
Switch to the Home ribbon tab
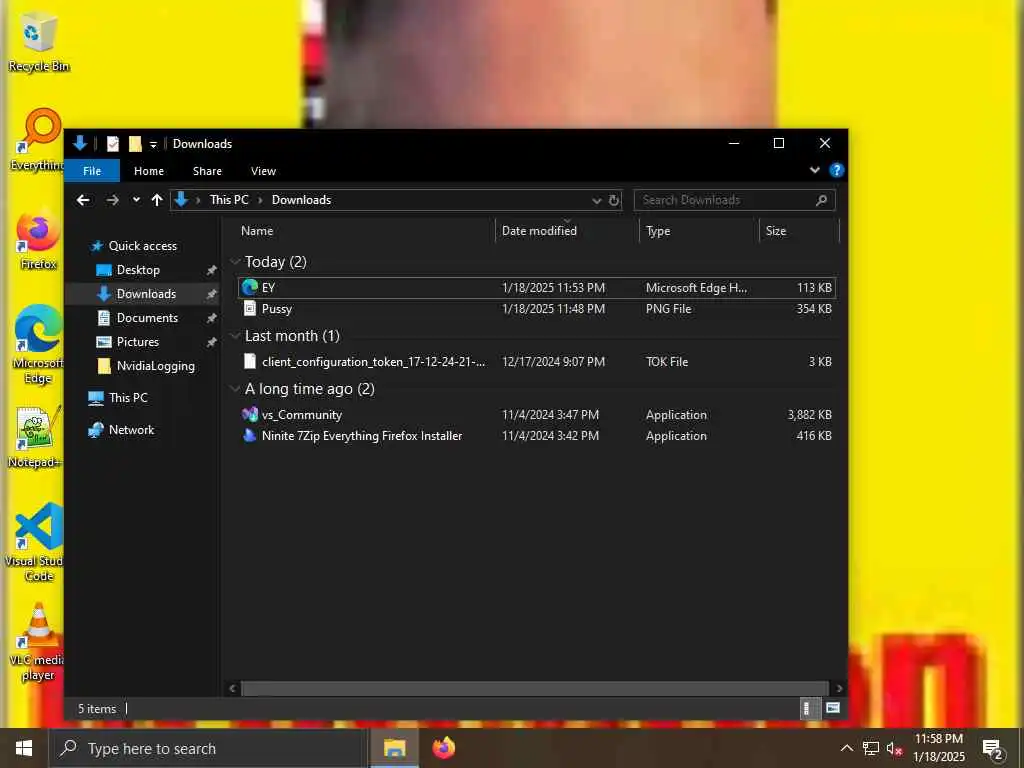tap(149, 171)
